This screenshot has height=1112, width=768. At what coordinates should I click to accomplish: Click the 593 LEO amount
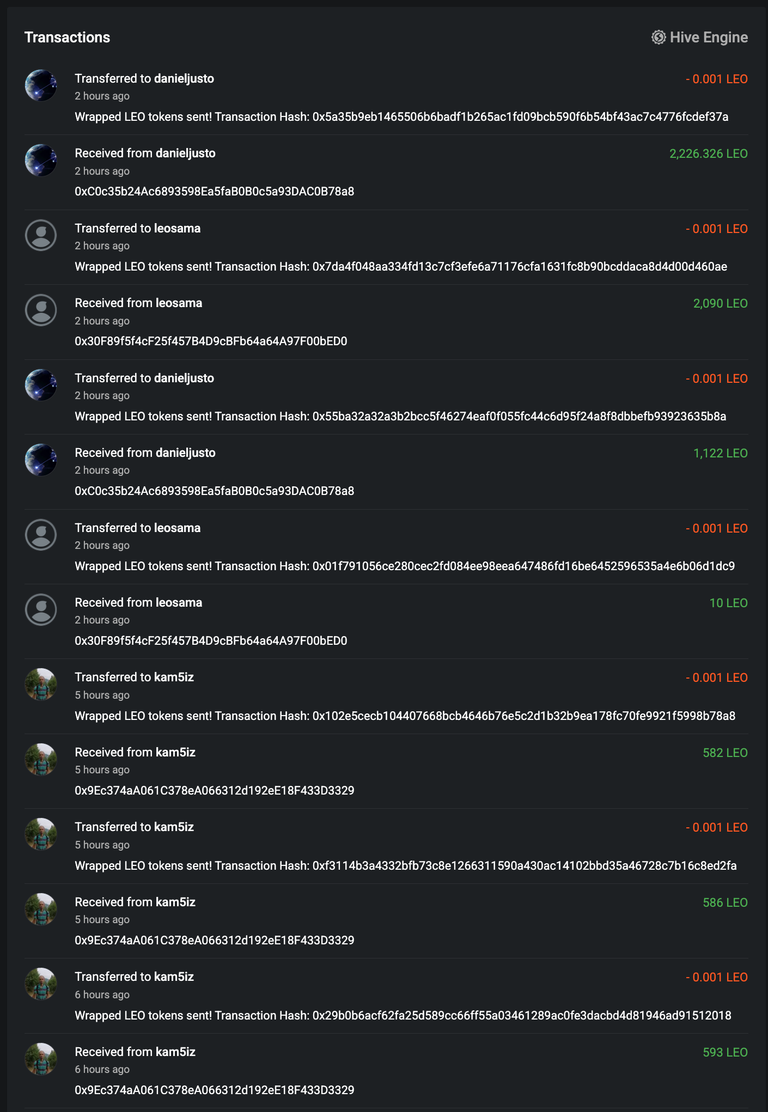pyautogui.click(x=725, y=1052)
